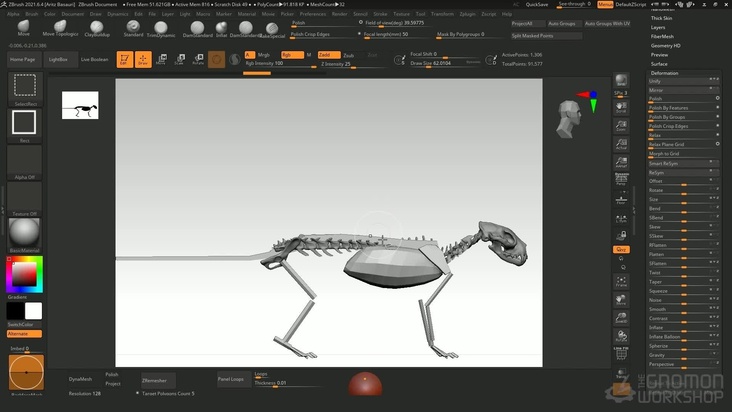Click the ZRemesher button
This screenshot has height=412, width=732.
(158, 380)
